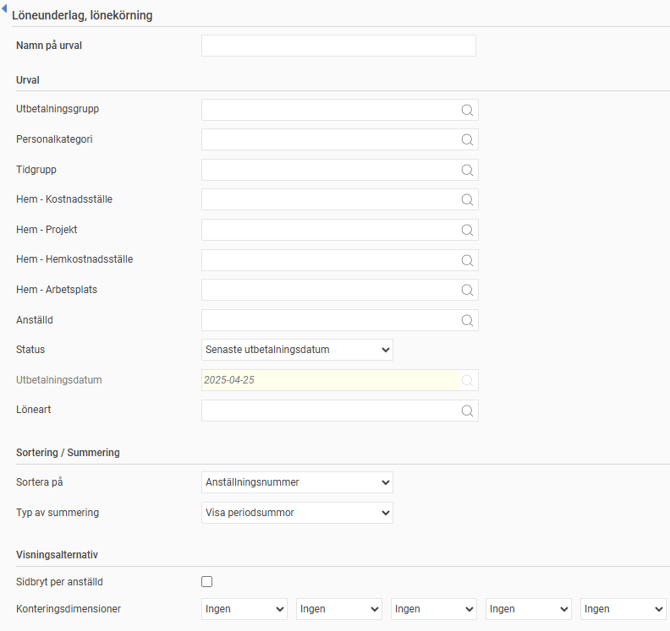Open first Konteringsdimensioner dropdown
This screenshot has height=631, width=670.
coord(245,609)
